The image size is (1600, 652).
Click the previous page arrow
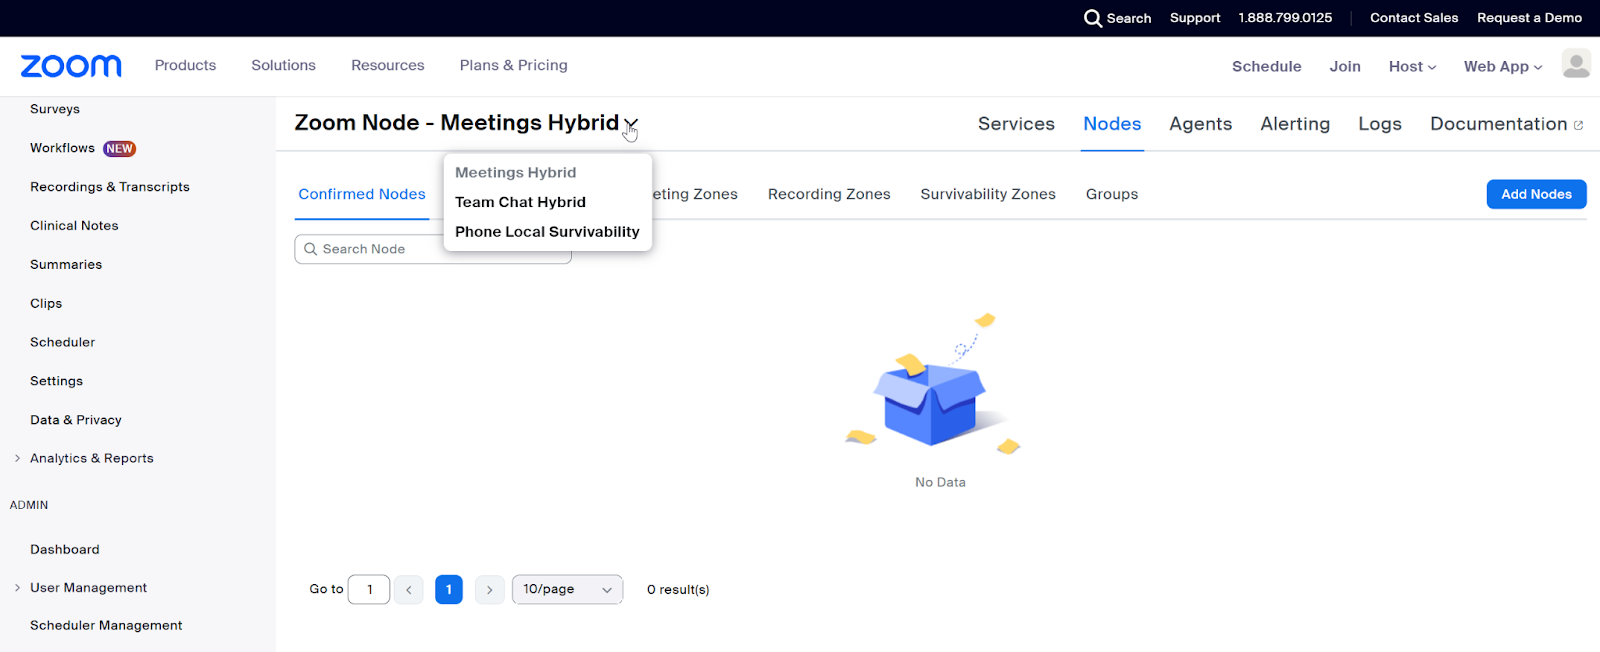coord(408,590)
